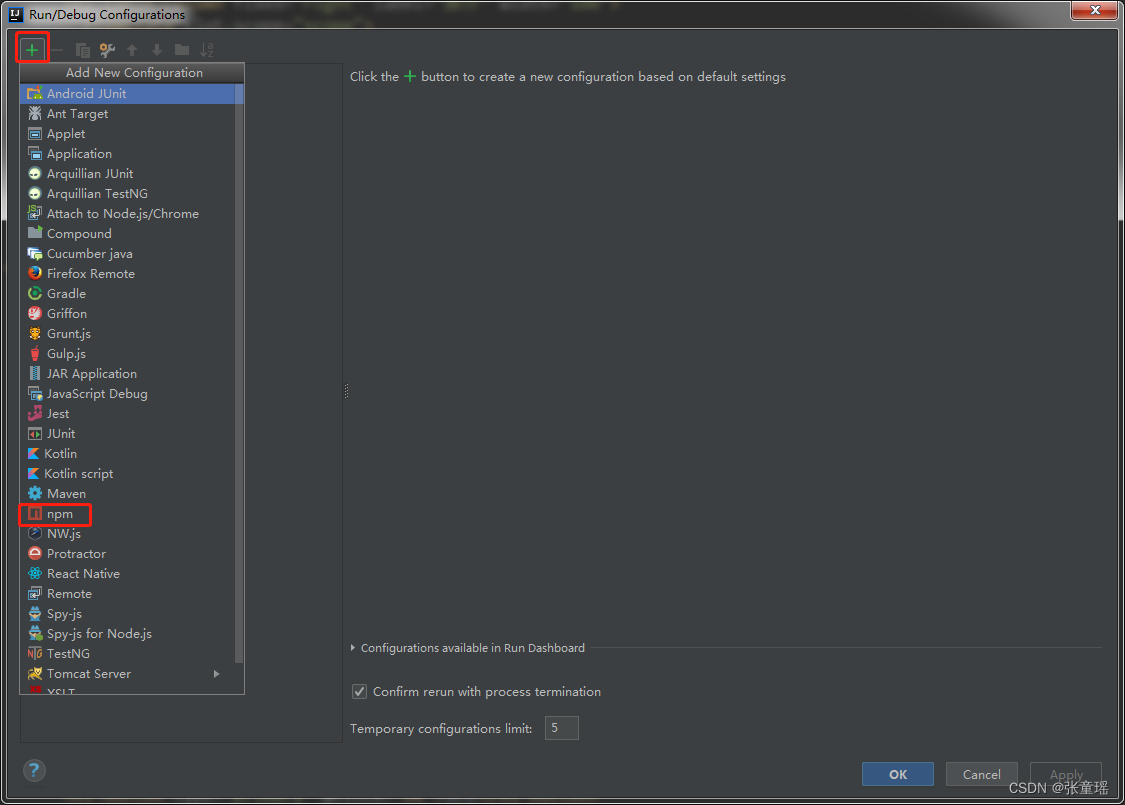The height and width of the screenshot is (805, 1125).
Task: Click the Arquillian JUnit alien icon
Action: pos(34,174)
